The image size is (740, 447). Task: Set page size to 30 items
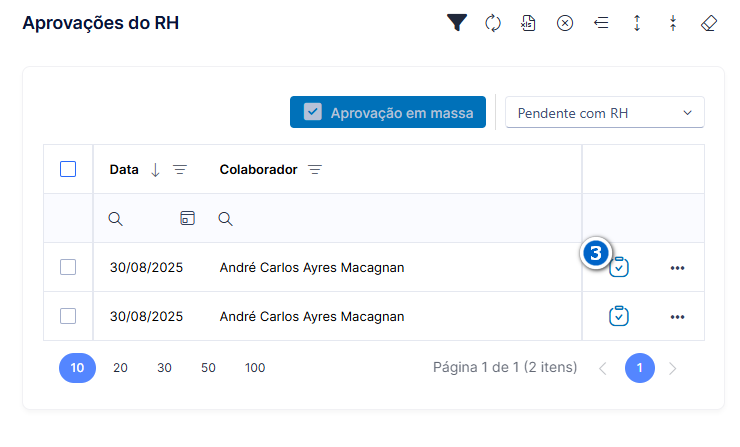pos(164,368)
